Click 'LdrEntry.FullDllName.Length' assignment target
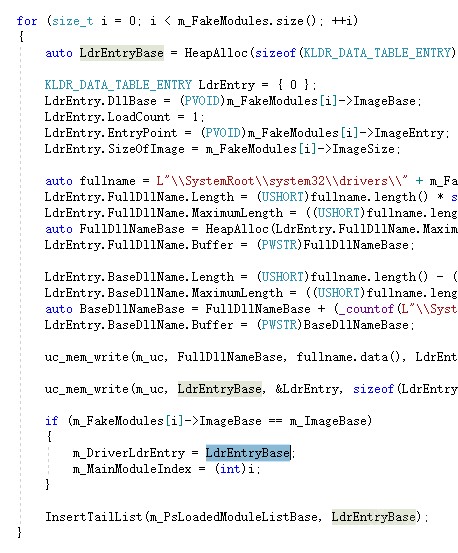The width and height of the screenshot is (458, 553). pyautogui.click(x=139, y=197)
